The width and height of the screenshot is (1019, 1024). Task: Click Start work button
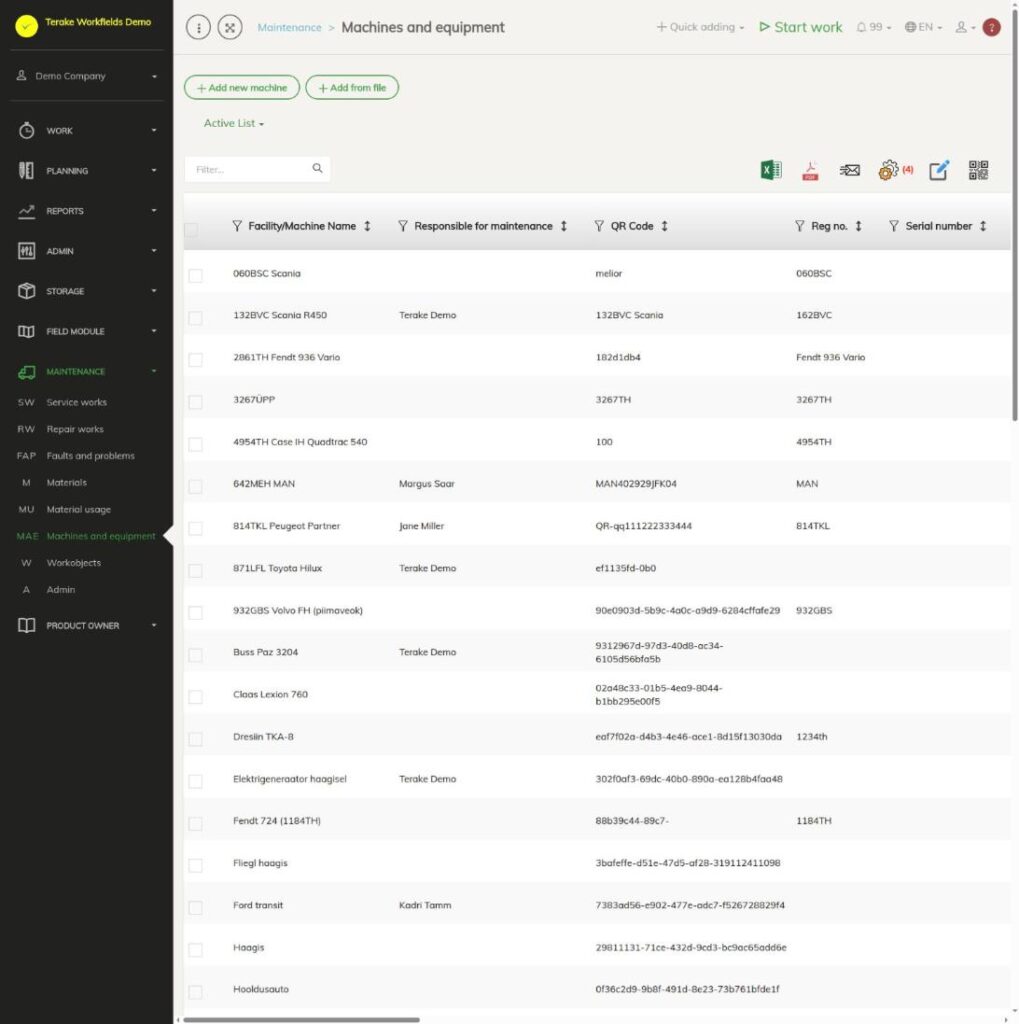tap(800, 27)
